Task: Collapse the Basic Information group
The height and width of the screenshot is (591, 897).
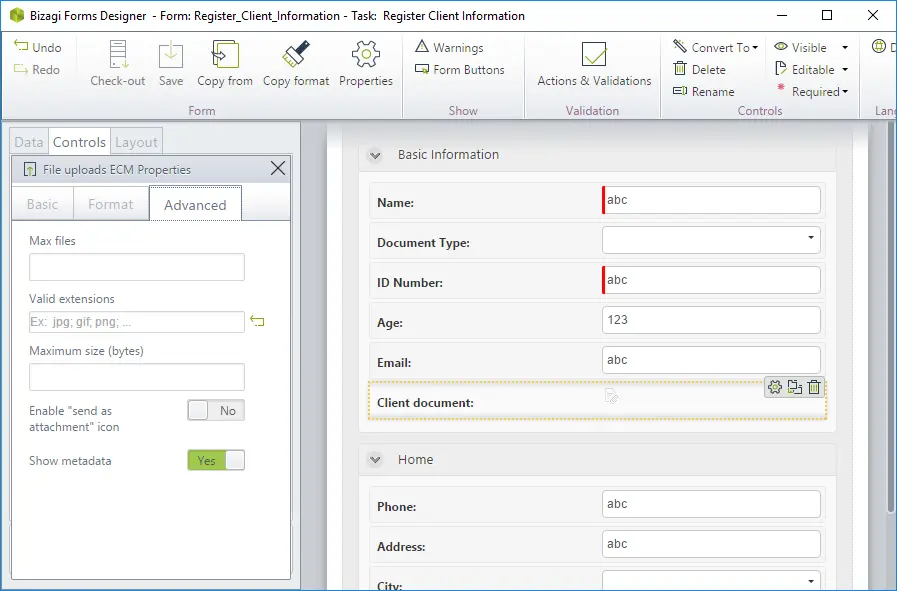Action: pos(375,155)
